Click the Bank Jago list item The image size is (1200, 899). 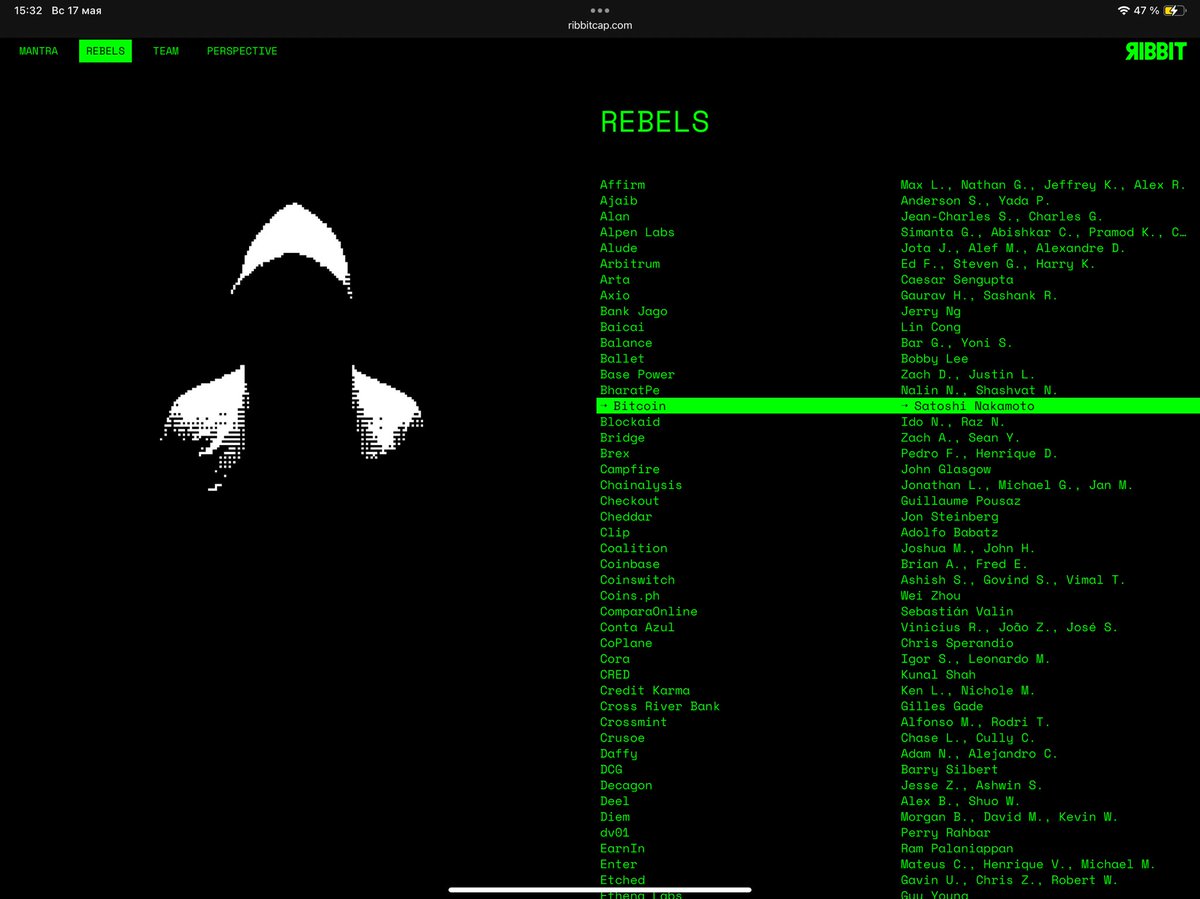634,311
